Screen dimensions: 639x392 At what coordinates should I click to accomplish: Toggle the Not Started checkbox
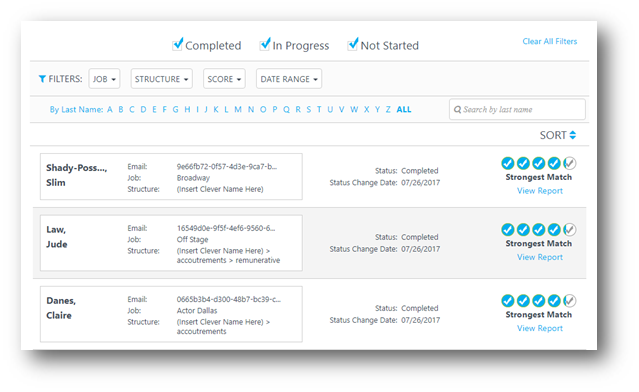click(x=353, y=44)
